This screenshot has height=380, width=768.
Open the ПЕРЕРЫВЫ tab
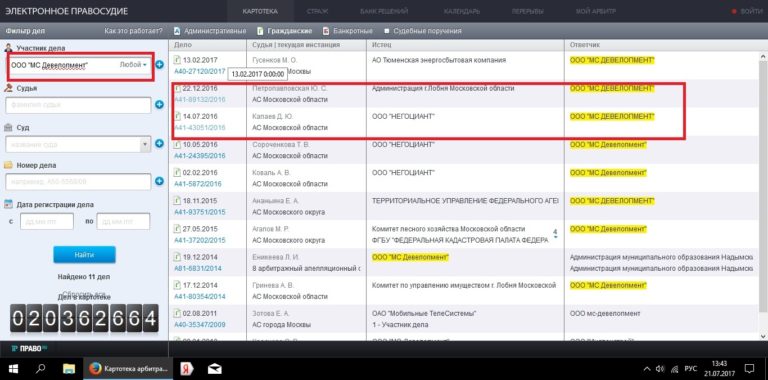(528, 11)
